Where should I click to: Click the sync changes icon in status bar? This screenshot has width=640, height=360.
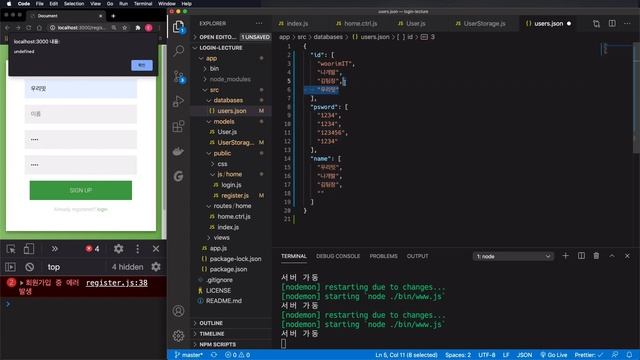(214, 355)
